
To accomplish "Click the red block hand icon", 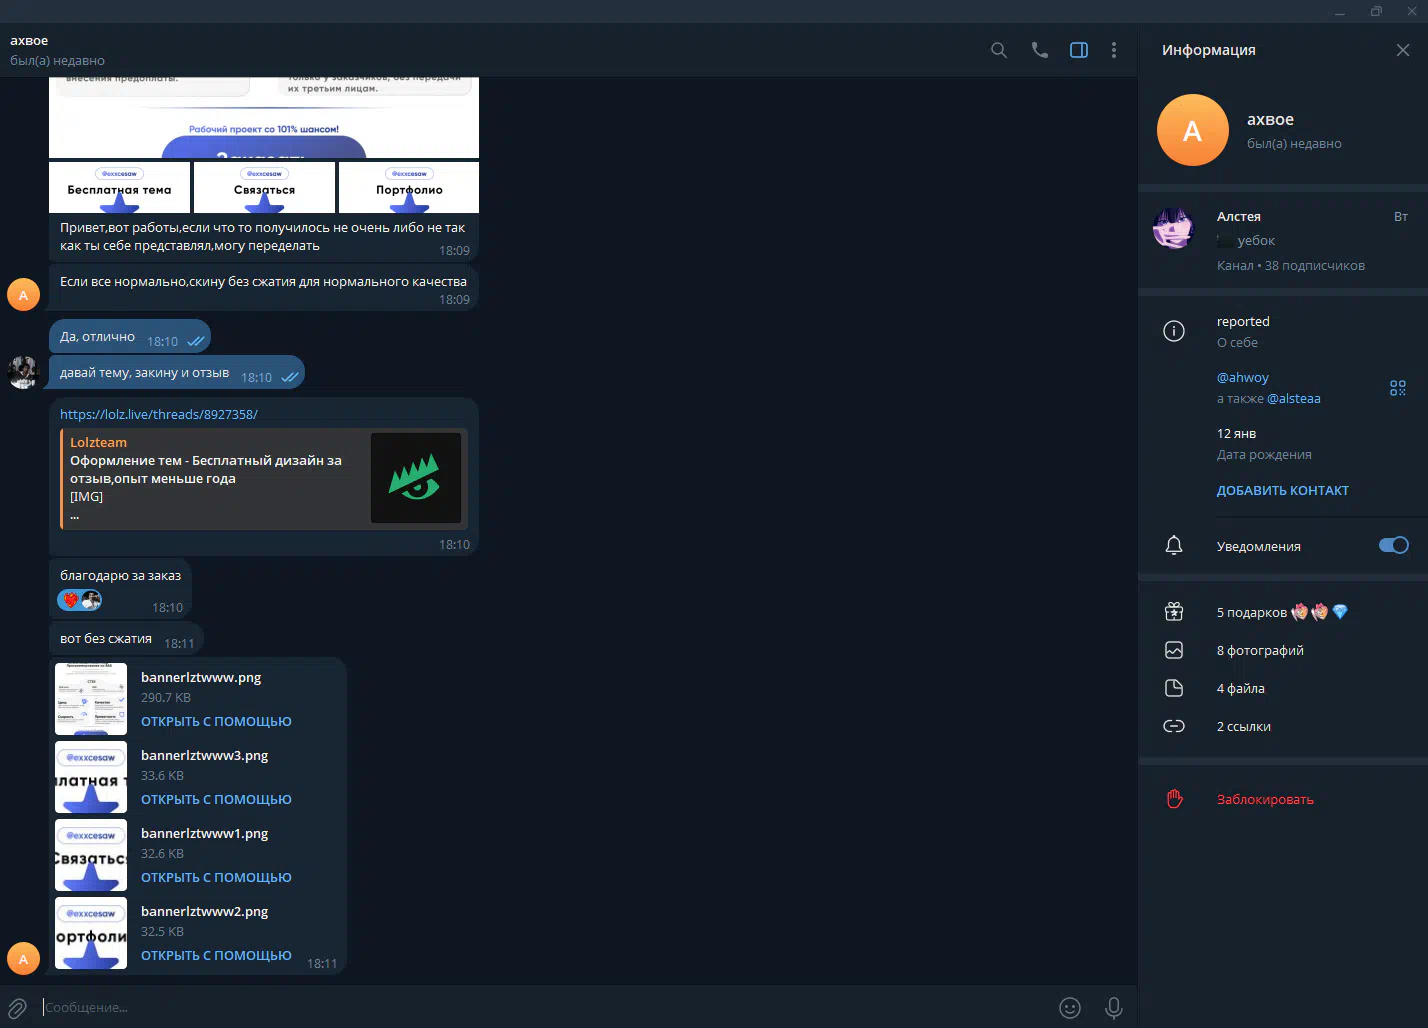I will pos(1174,799).
